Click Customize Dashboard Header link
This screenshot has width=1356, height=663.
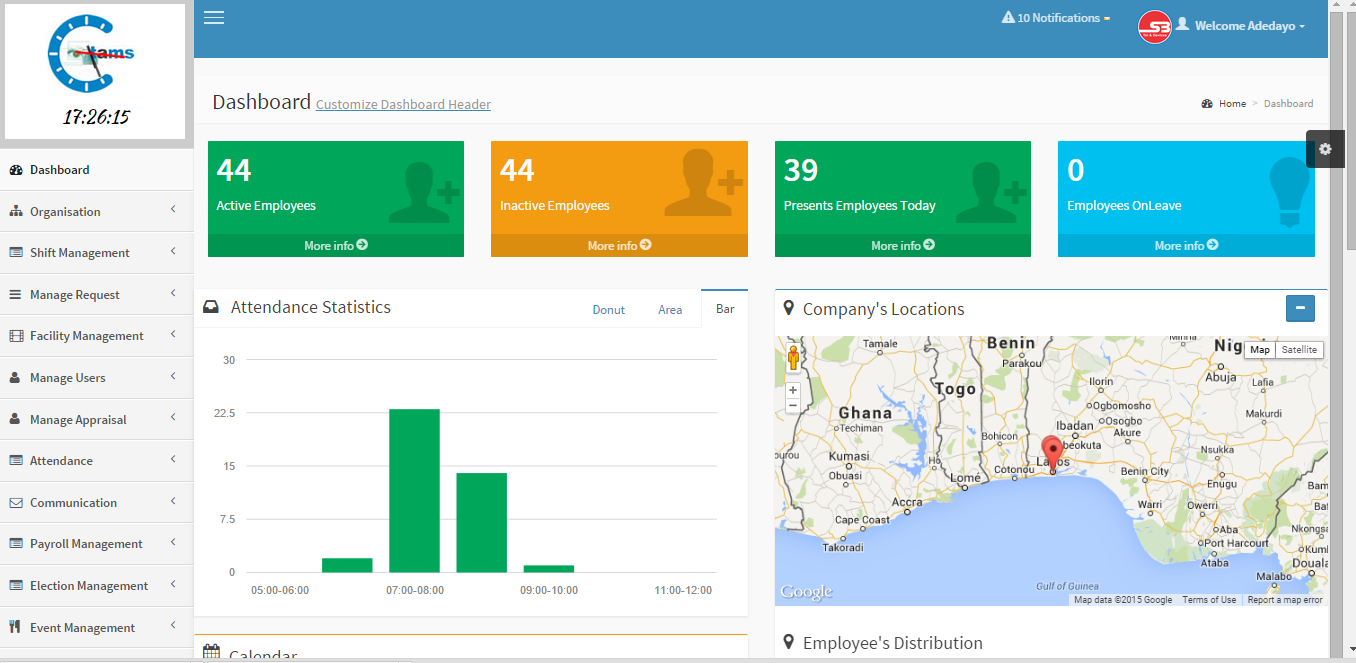pos(403,104)
